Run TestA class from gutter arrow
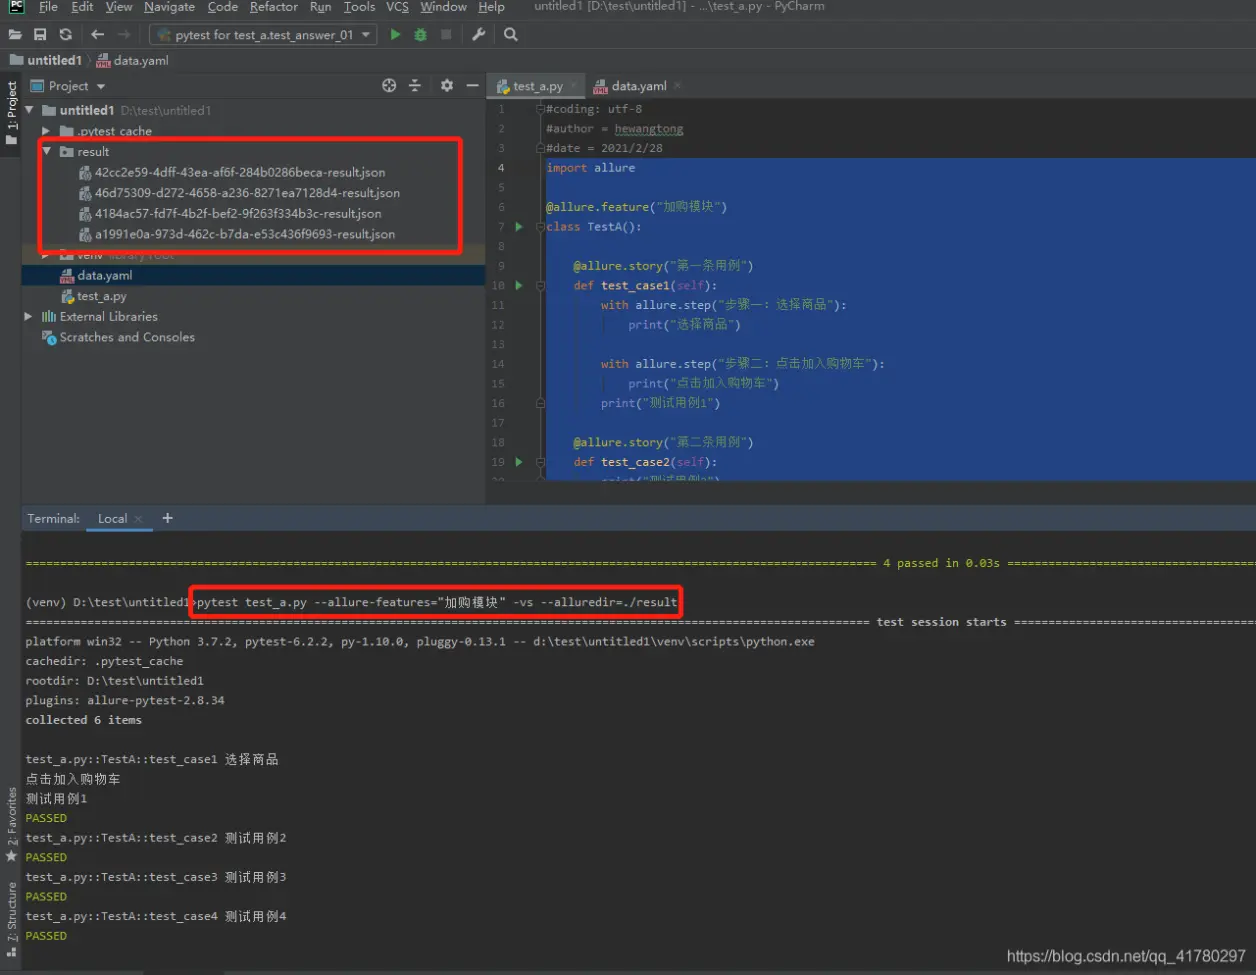The image size is (1256, 975). coord(518,227)
